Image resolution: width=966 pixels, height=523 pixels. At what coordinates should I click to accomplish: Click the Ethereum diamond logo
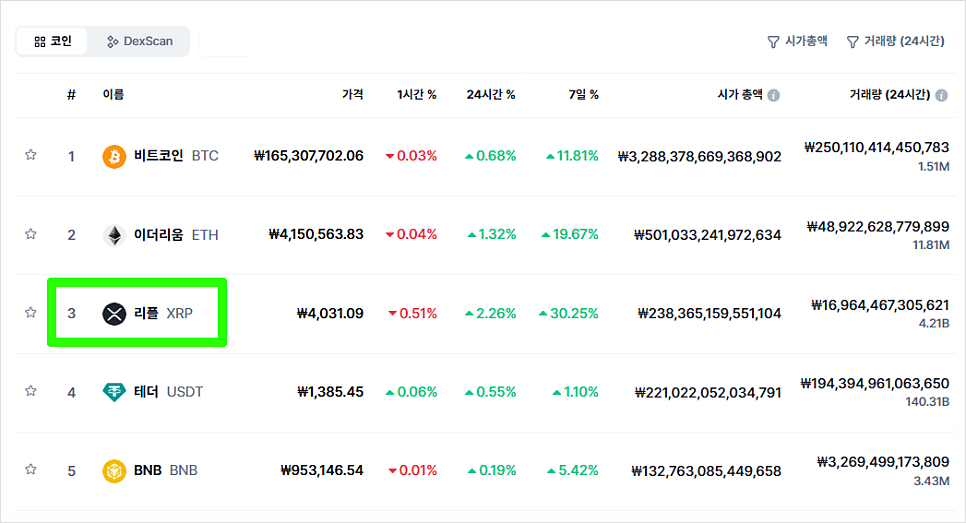click(114, 235)
